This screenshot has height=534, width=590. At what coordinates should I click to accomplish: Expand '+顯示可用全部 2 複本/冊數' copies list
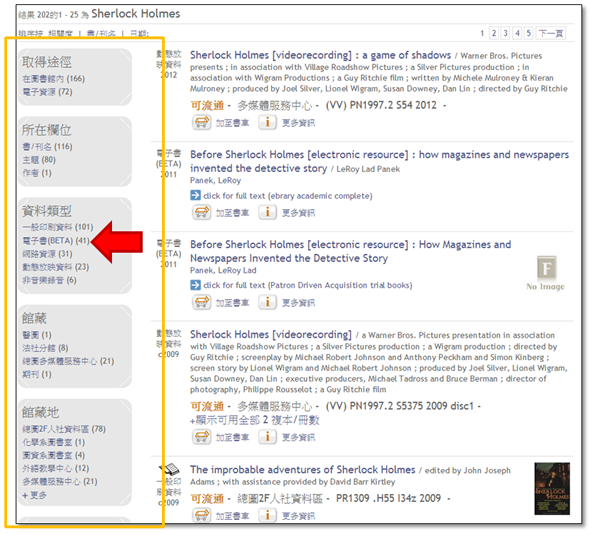coord(255,420)
